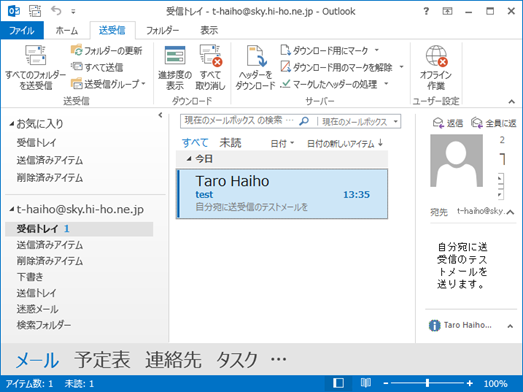Viewport: 523px width, 392px height.
Task: Switch to the 表示 tab
Action: [209, 30]
